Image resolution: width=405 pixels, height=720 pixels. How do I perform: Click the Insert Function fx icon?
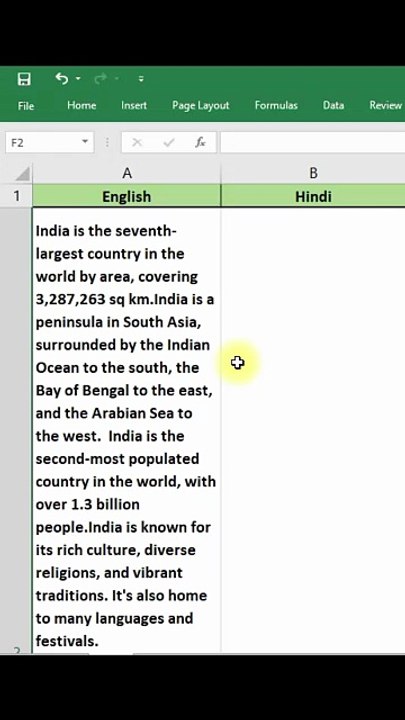point(200,143)
